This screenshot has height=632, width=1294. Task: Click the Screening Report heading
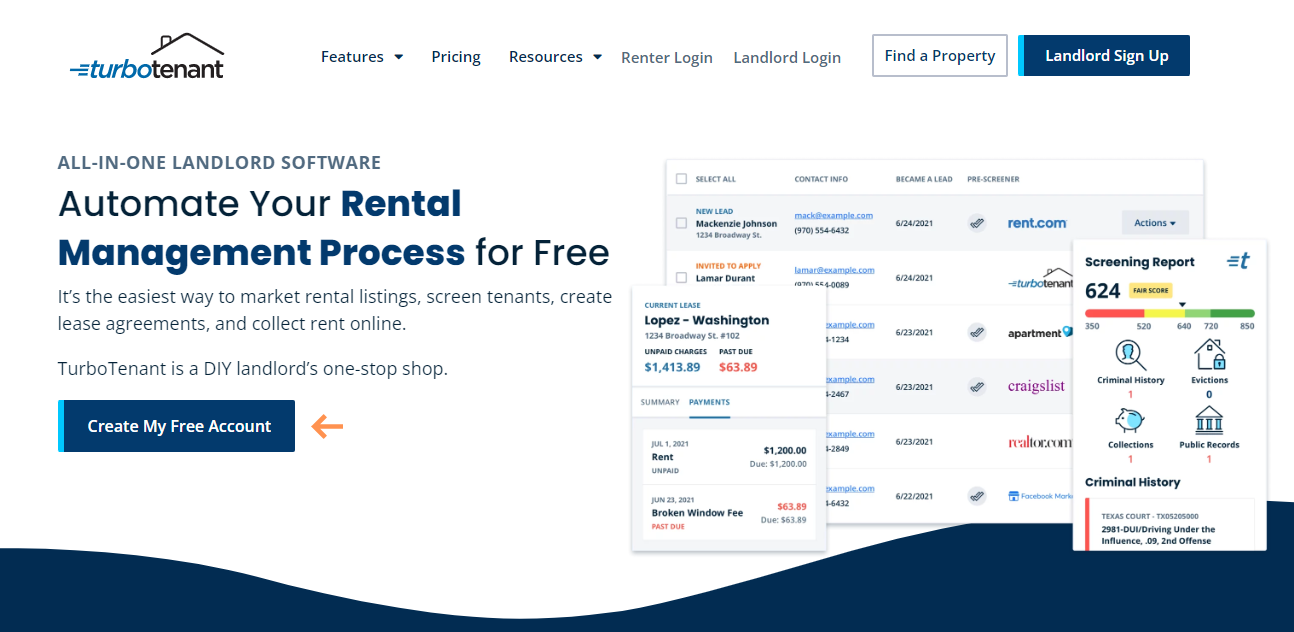pyautogui.click(x=1140, y=262)
